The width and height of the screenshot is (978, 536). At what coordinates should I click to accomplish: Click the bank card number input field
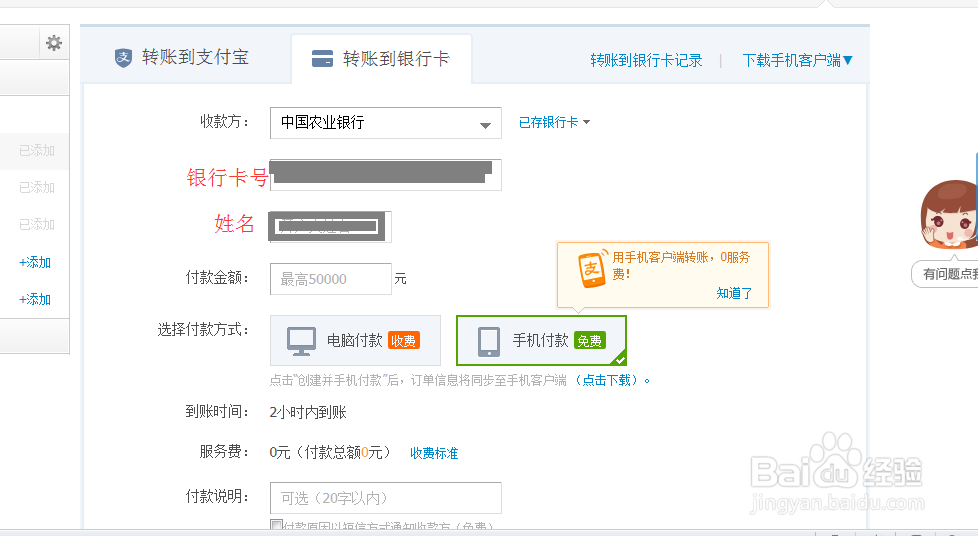pos(385,175)
